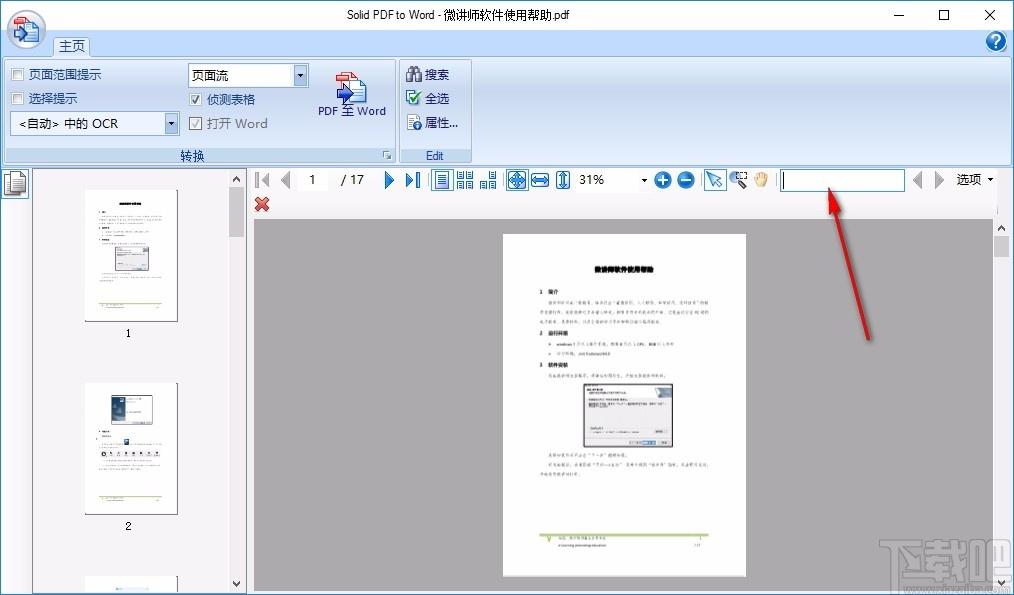1014x595 pixels.
Task: Enable page range prompt (页面范围提示) checkbox
Action: coord(18,75)
